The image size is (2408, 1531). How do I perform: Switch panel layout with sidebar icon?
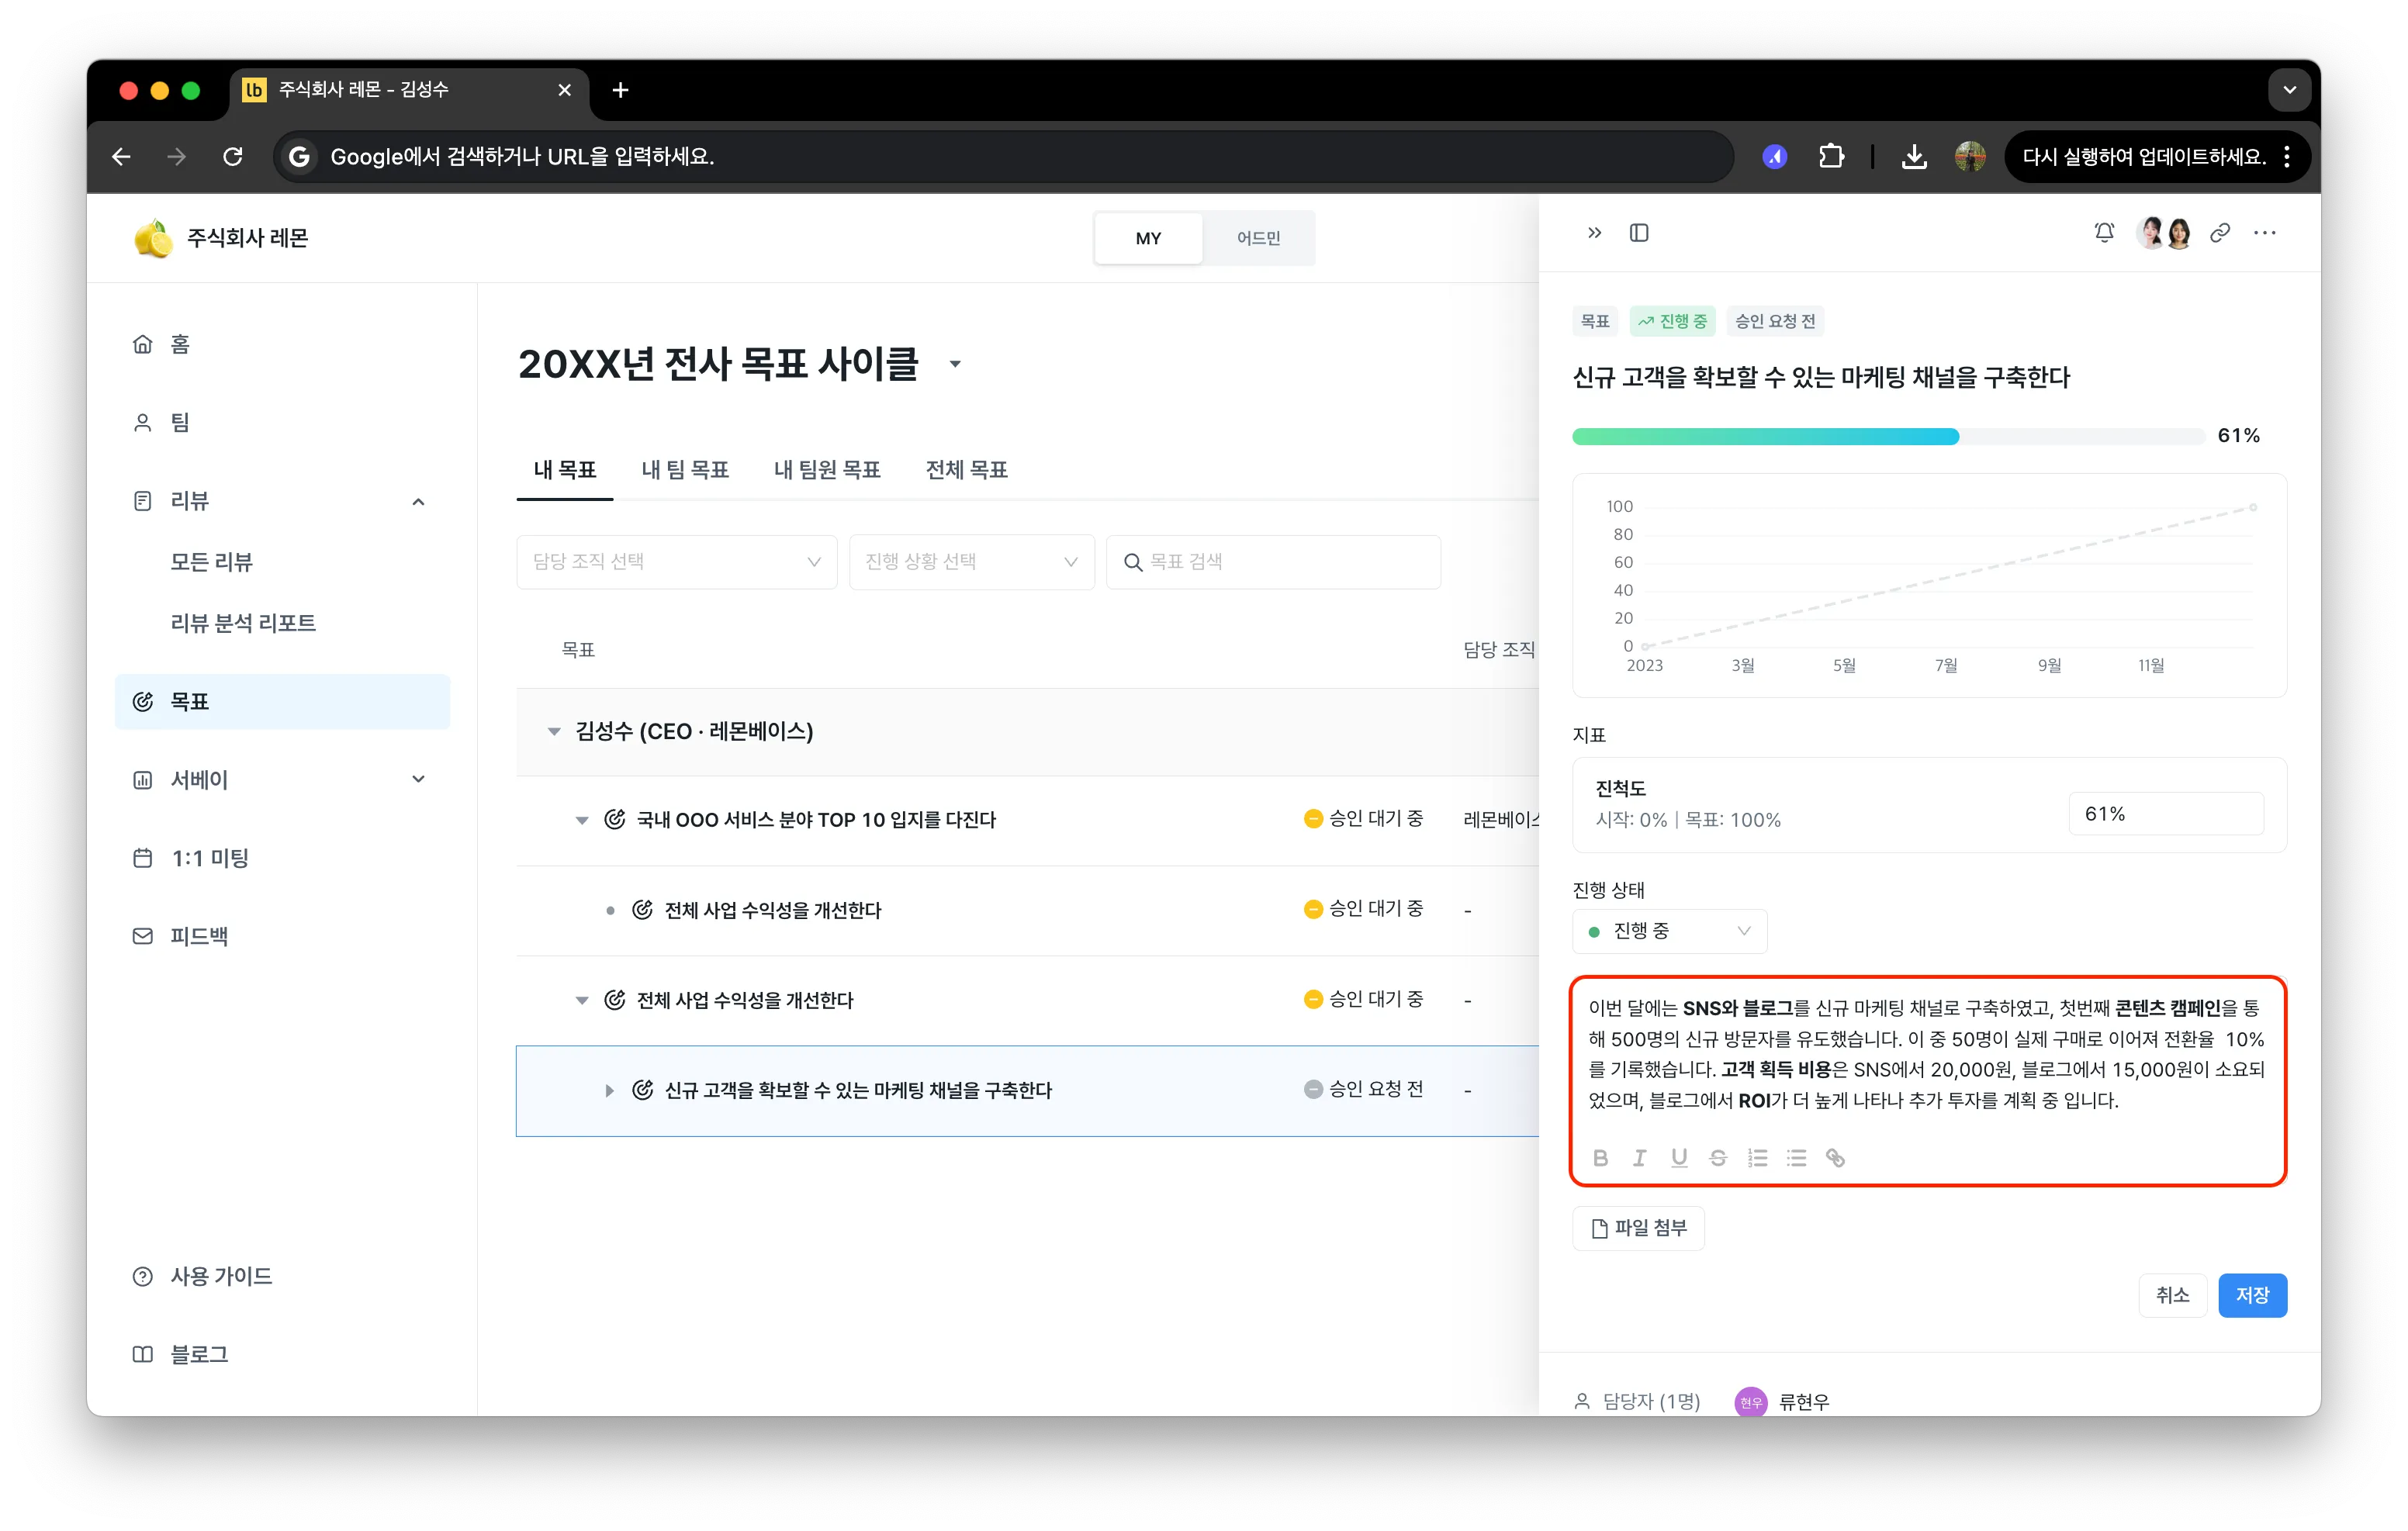1639,233
